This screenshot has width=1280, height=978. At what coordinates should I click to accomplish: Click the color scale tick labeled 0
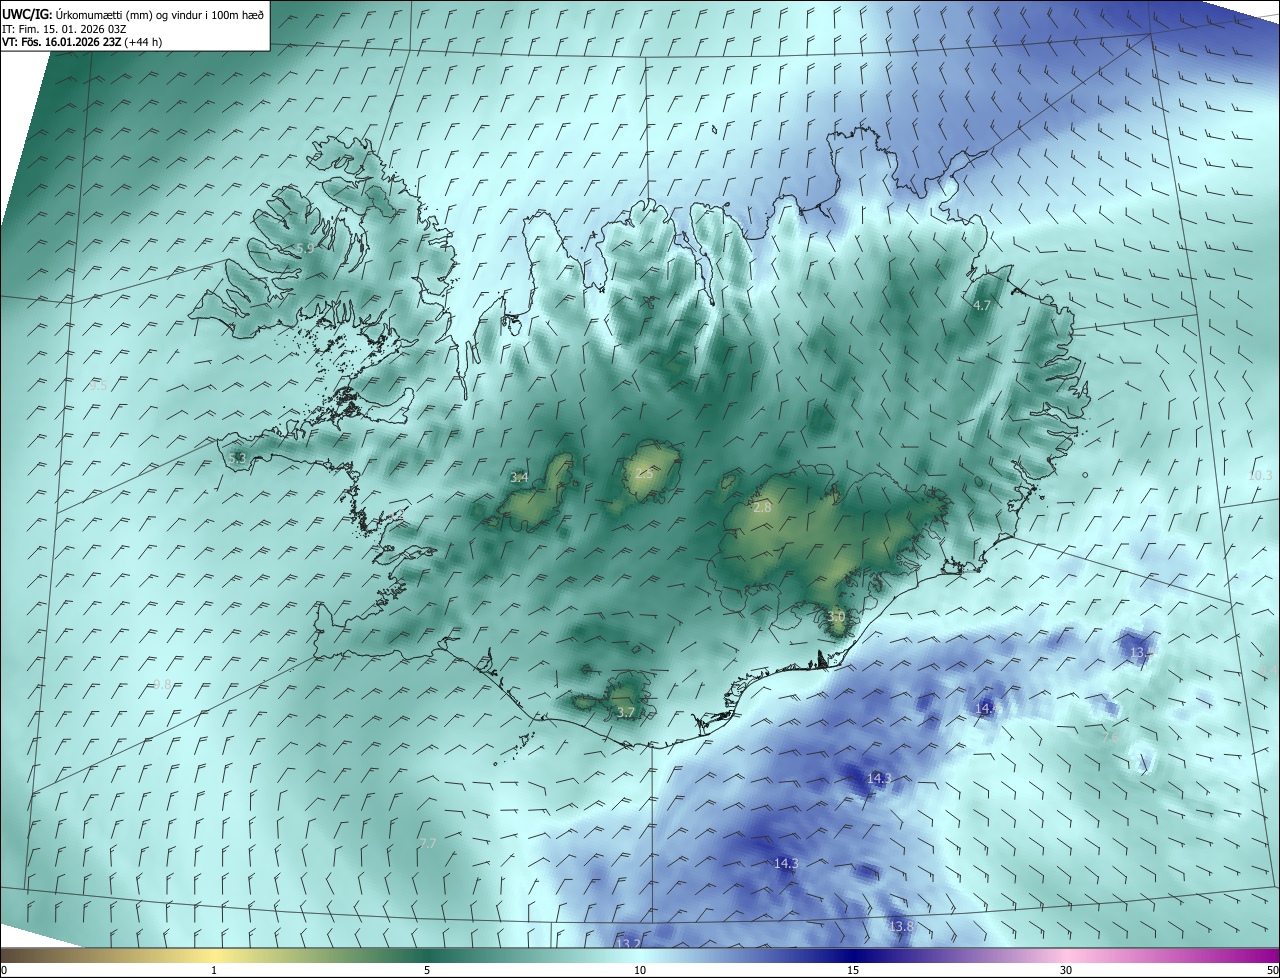pos(4,971)
